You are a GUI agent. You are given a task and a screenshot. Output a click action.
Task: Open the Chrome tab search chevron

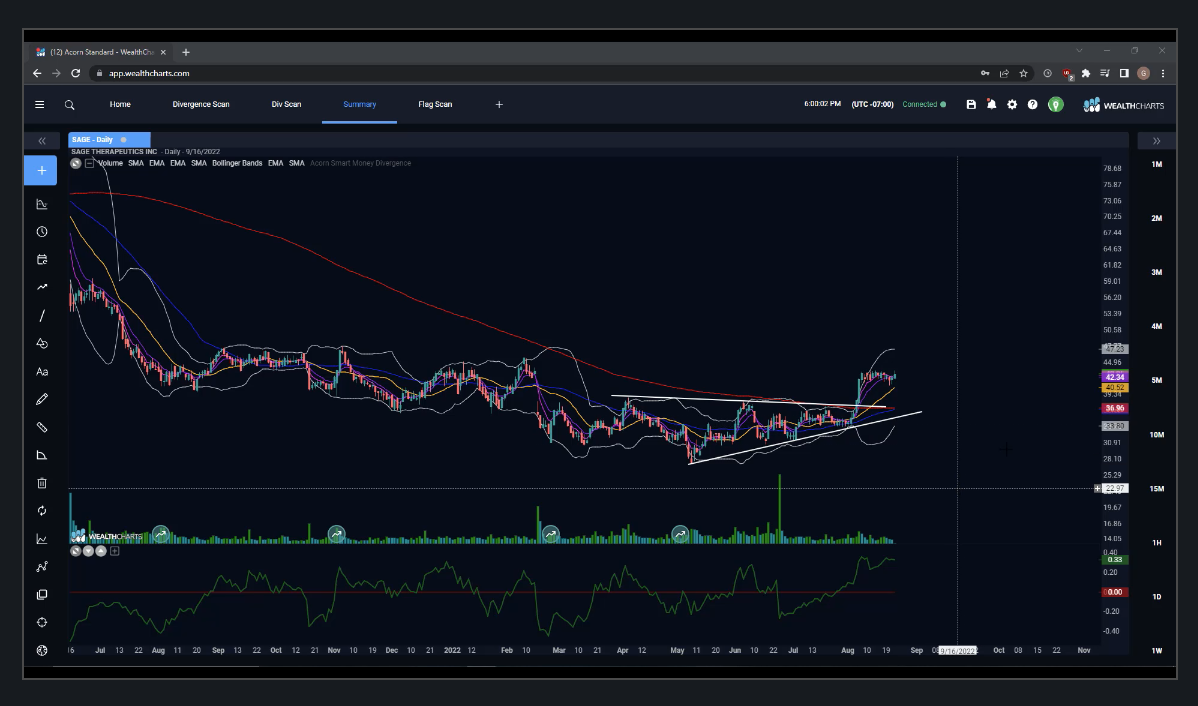[x=1079, y=50]
